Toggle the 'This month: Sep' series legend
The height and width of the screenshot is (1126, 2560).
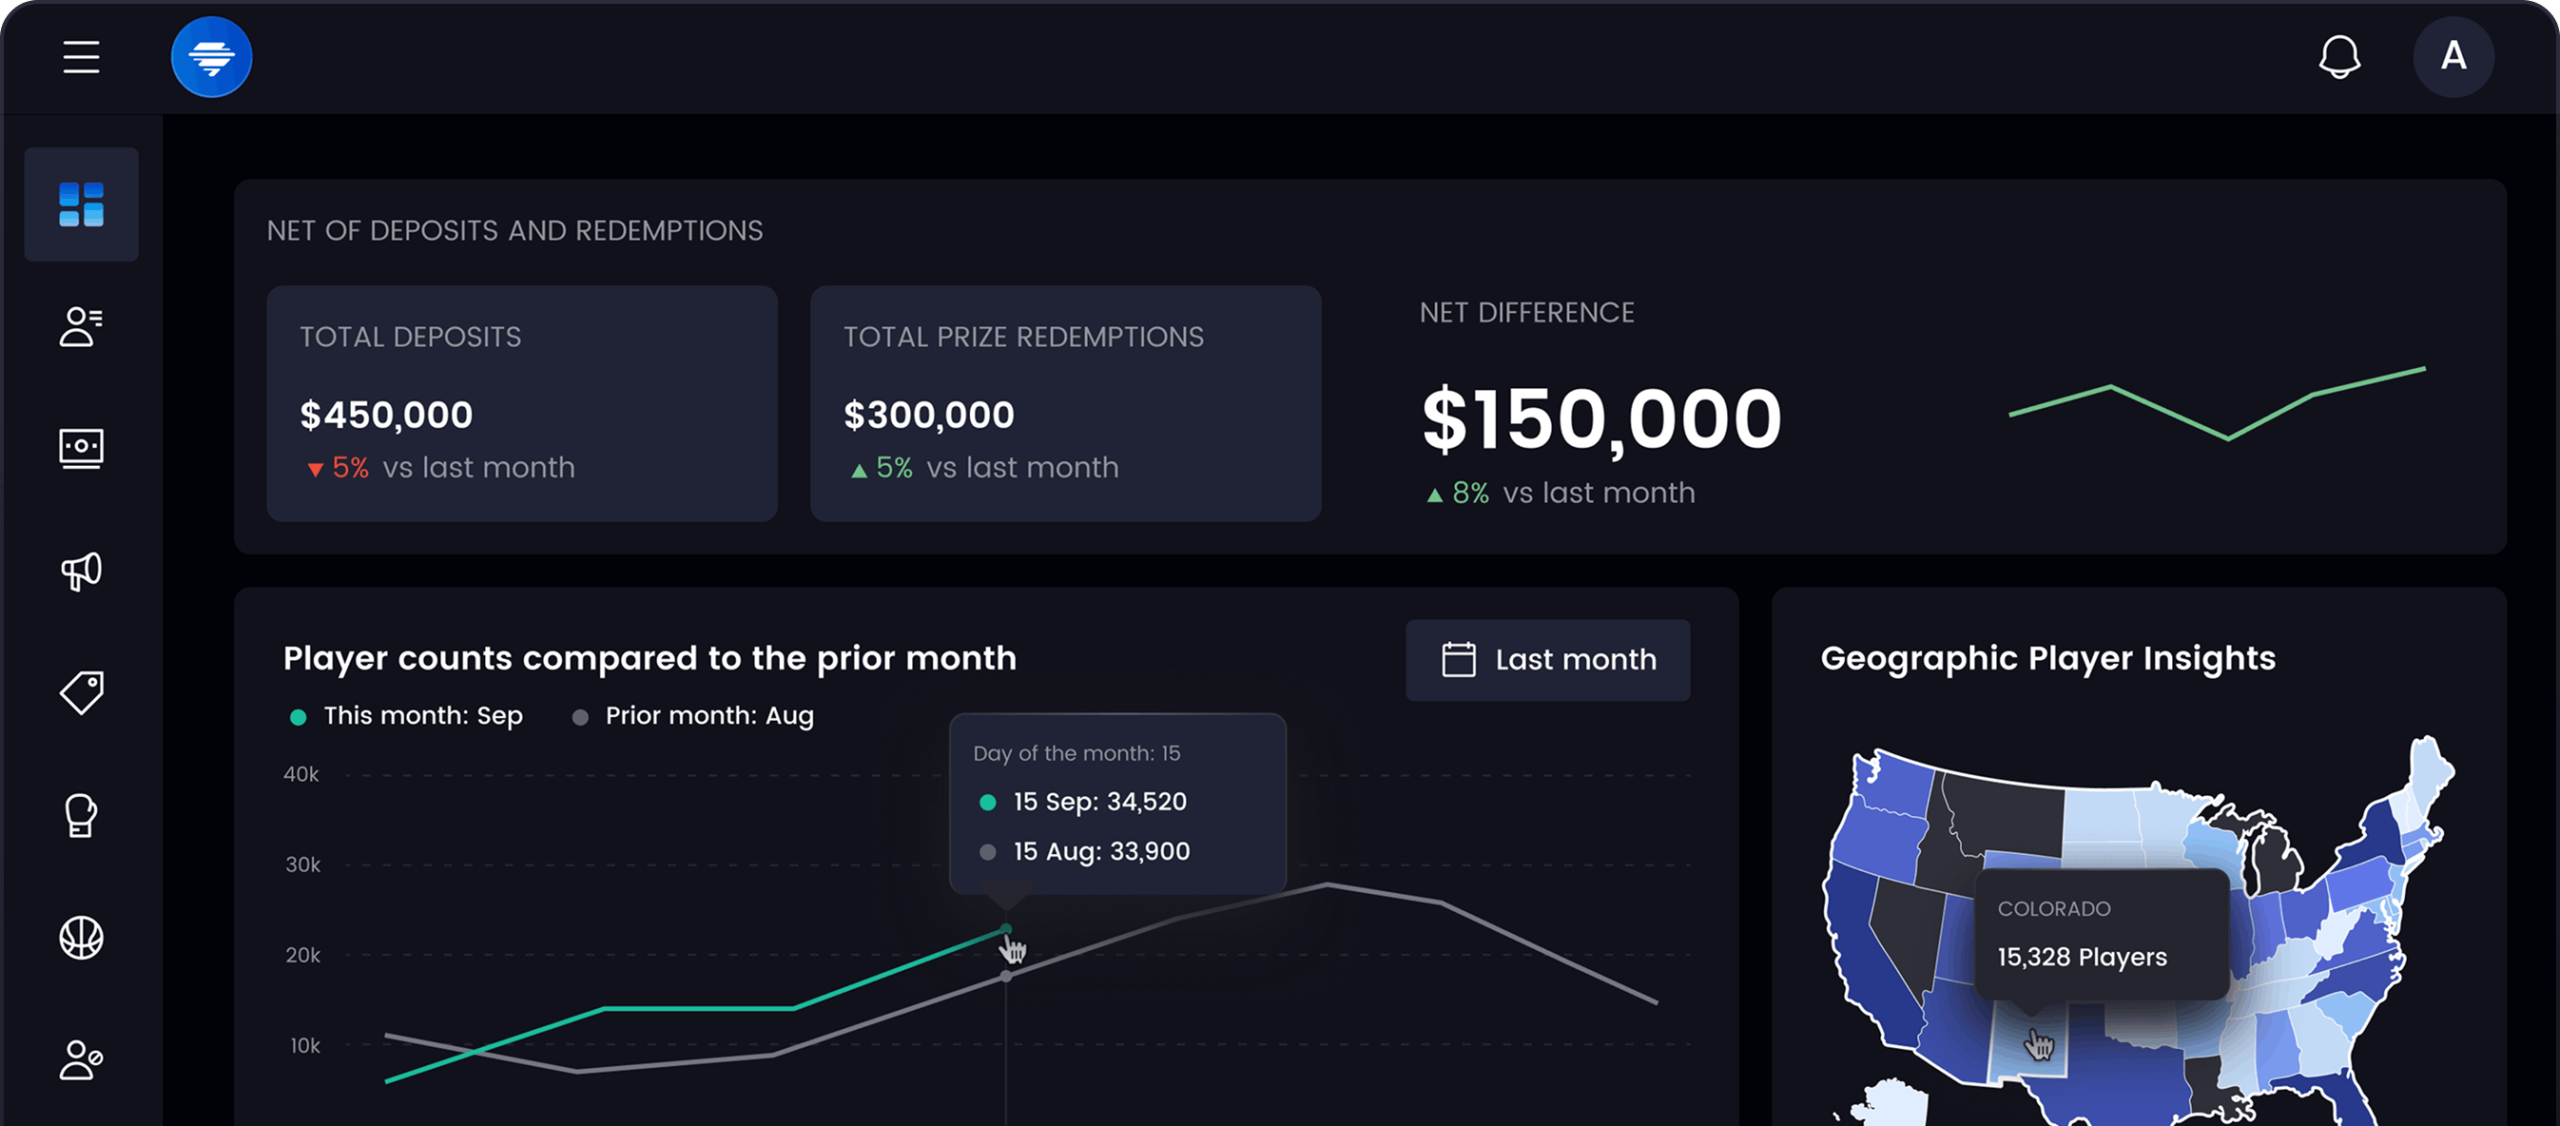(x=421, y=715)
